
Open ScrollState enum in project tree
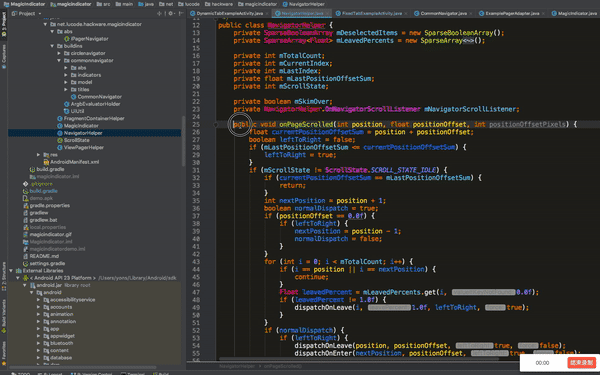pos(73,140)
